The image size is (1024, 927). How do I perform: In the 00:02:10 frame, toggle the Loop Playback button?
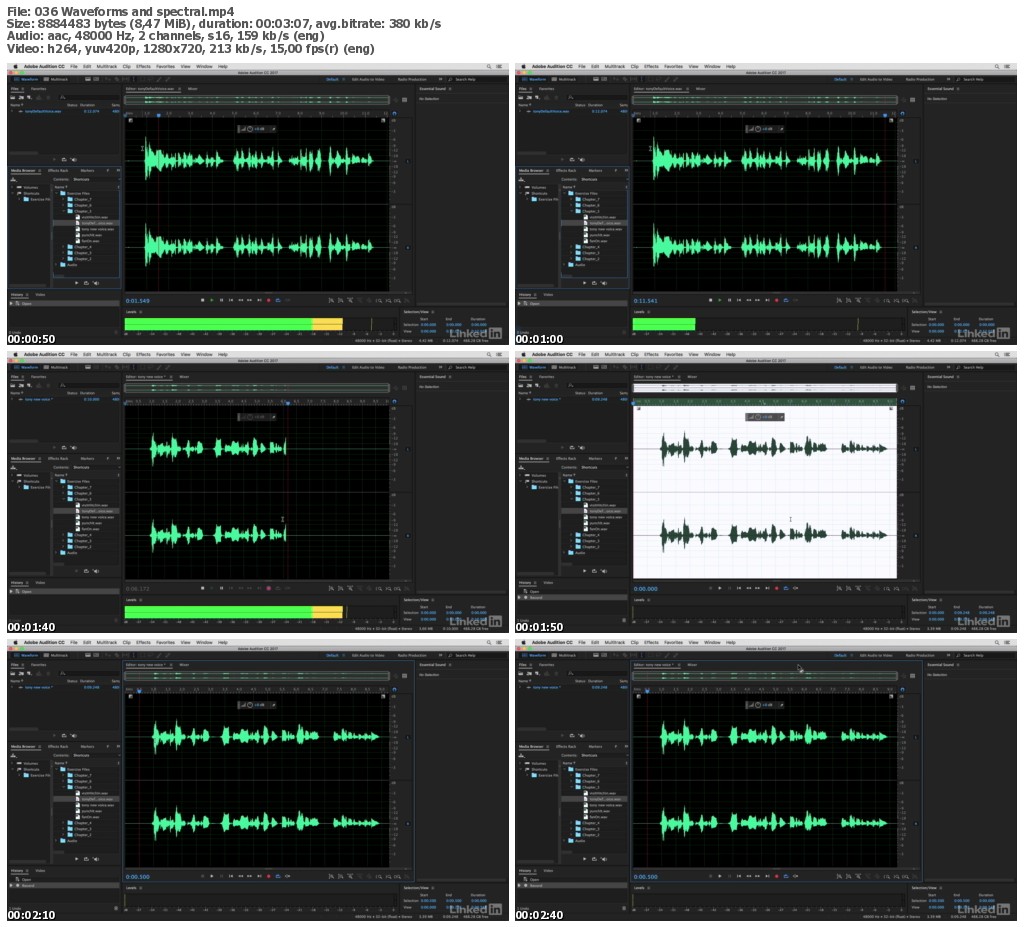tap(278, 877)
